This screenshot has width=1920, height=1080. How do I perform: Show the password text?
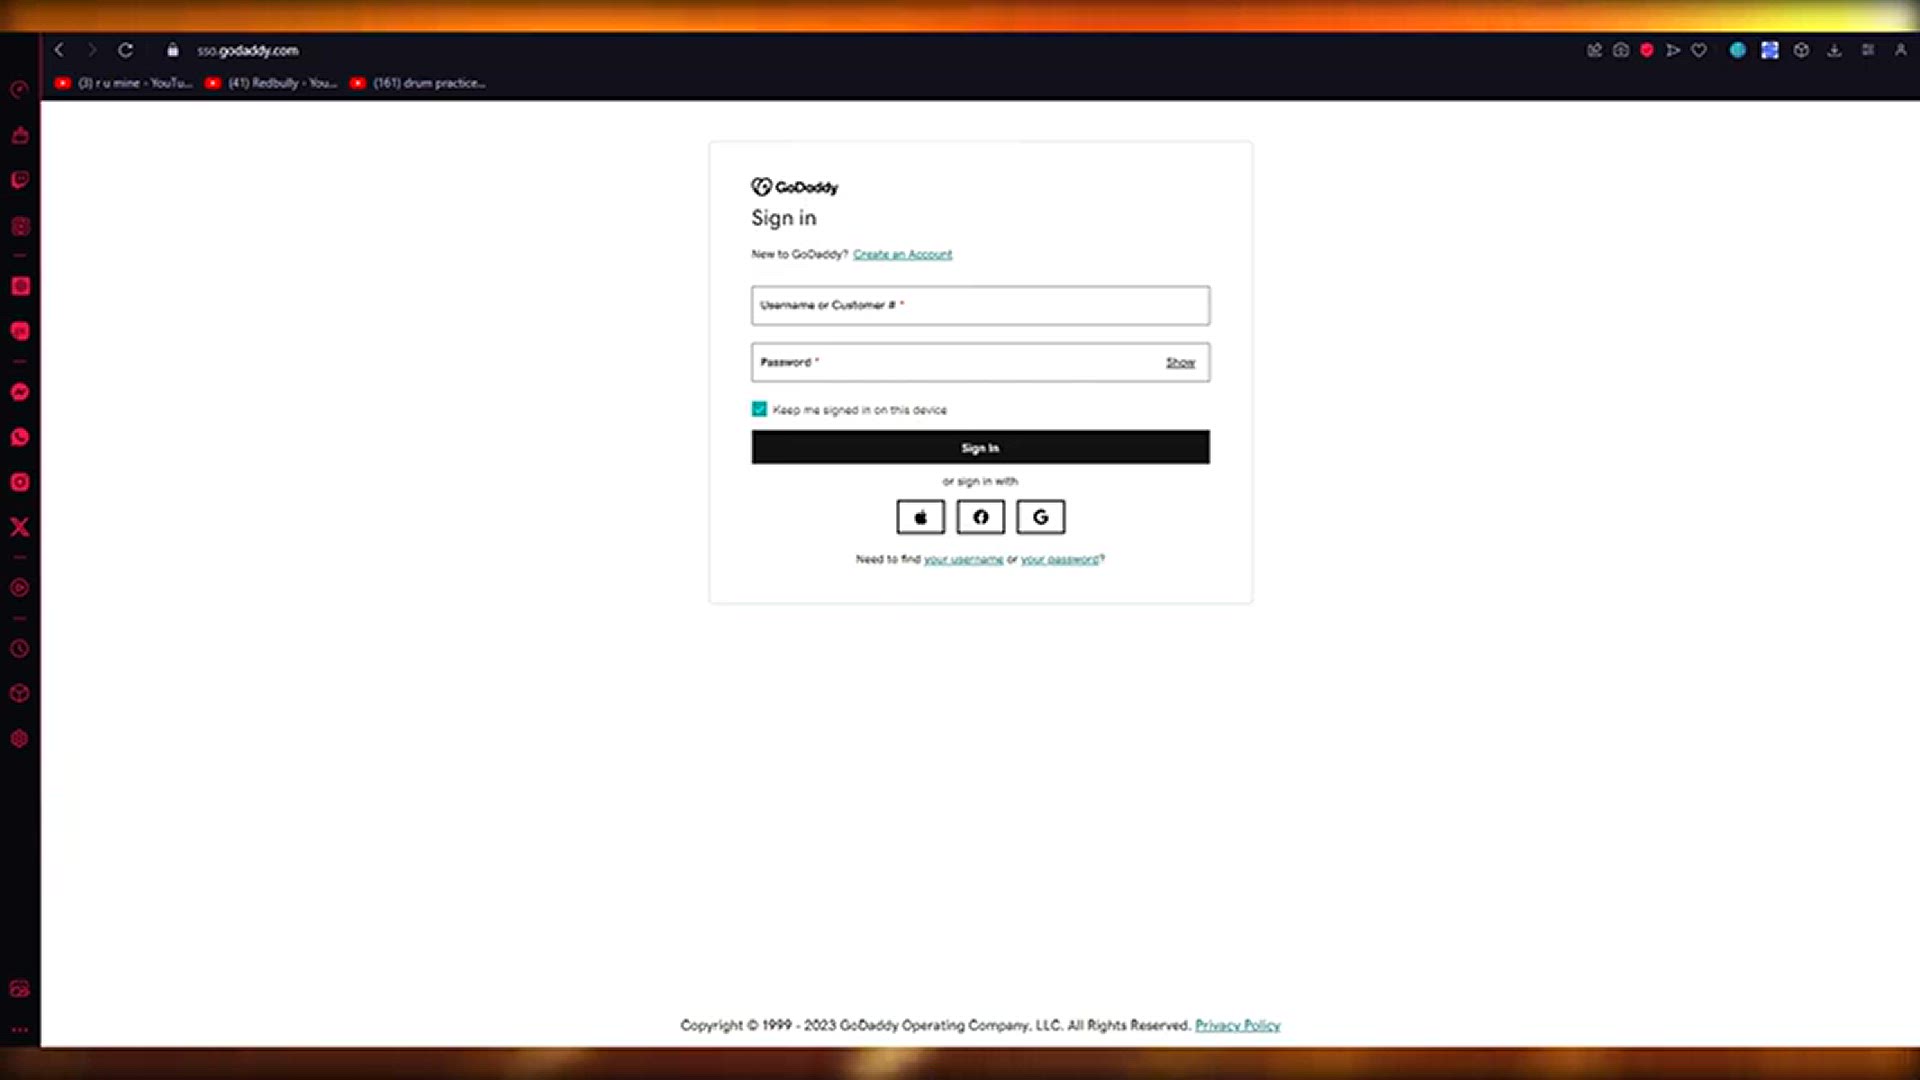pyautogui.click(x=1180, y=362)
